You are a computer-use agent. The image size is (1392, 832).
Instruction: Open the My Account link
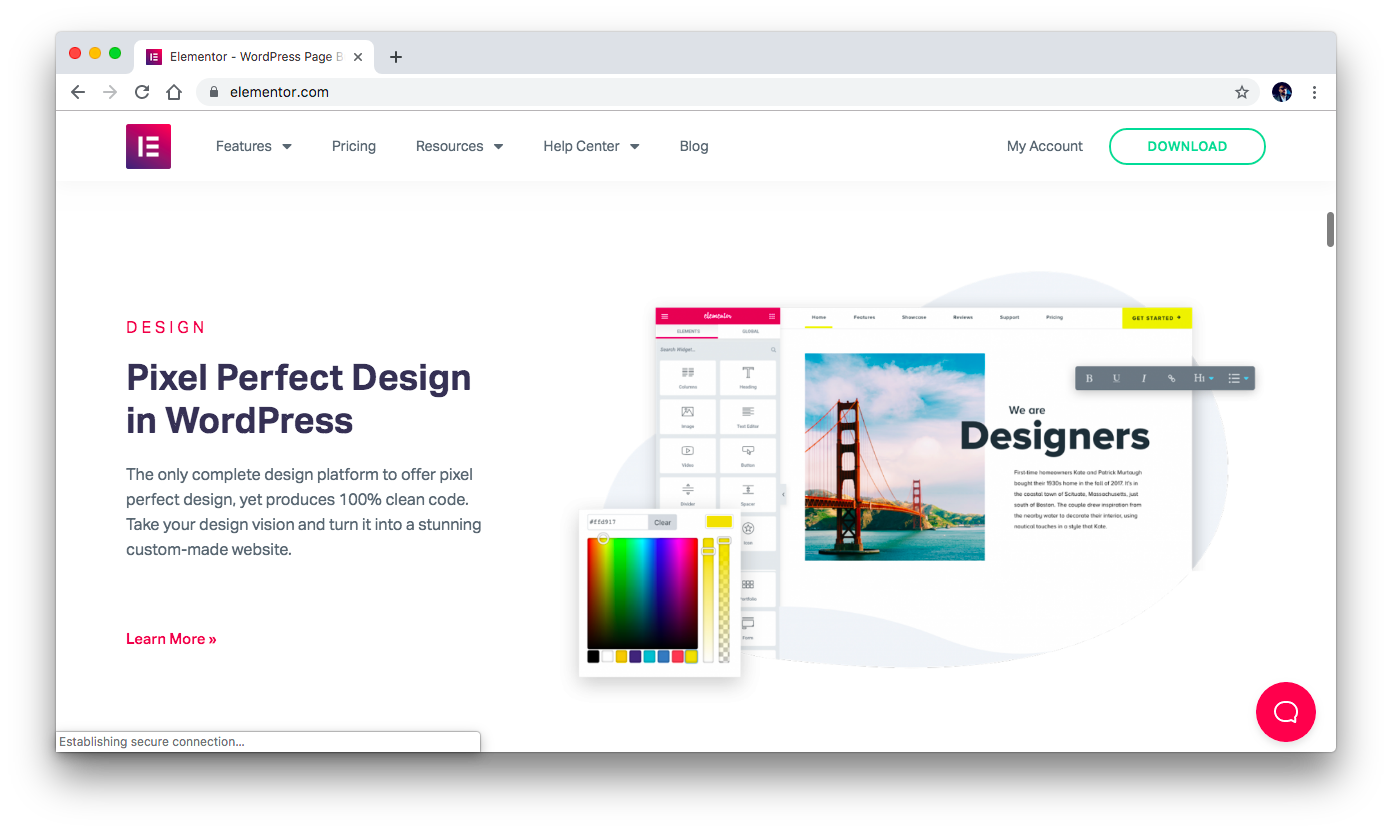tap(1045, 146)
